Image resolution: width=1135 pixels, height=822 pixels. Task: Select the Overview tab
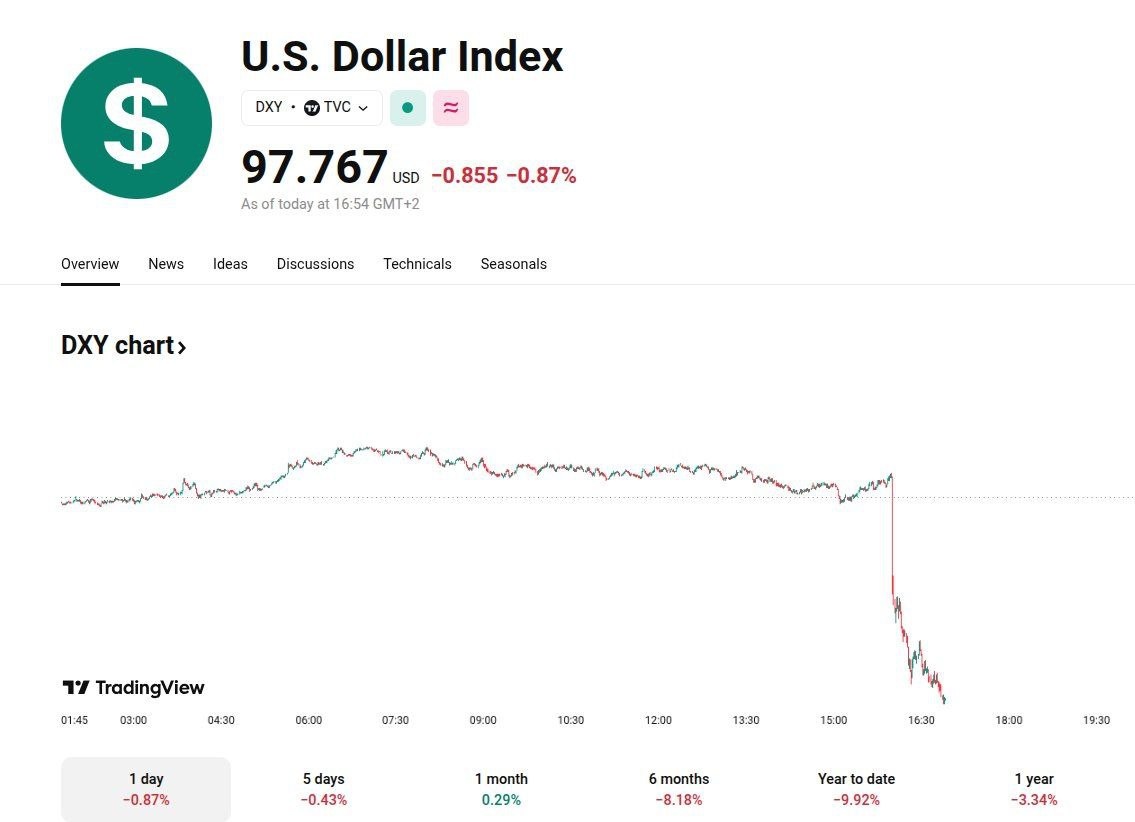[90, 264]
